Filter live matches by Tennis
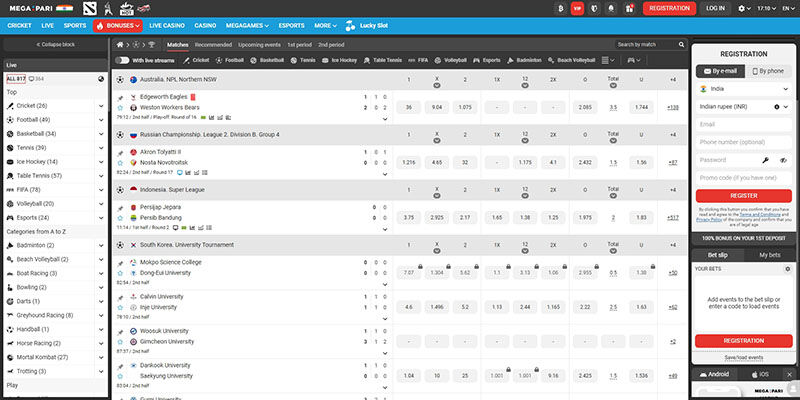The image size is (800, 400). pyautogui.click(x=303, y=60)
